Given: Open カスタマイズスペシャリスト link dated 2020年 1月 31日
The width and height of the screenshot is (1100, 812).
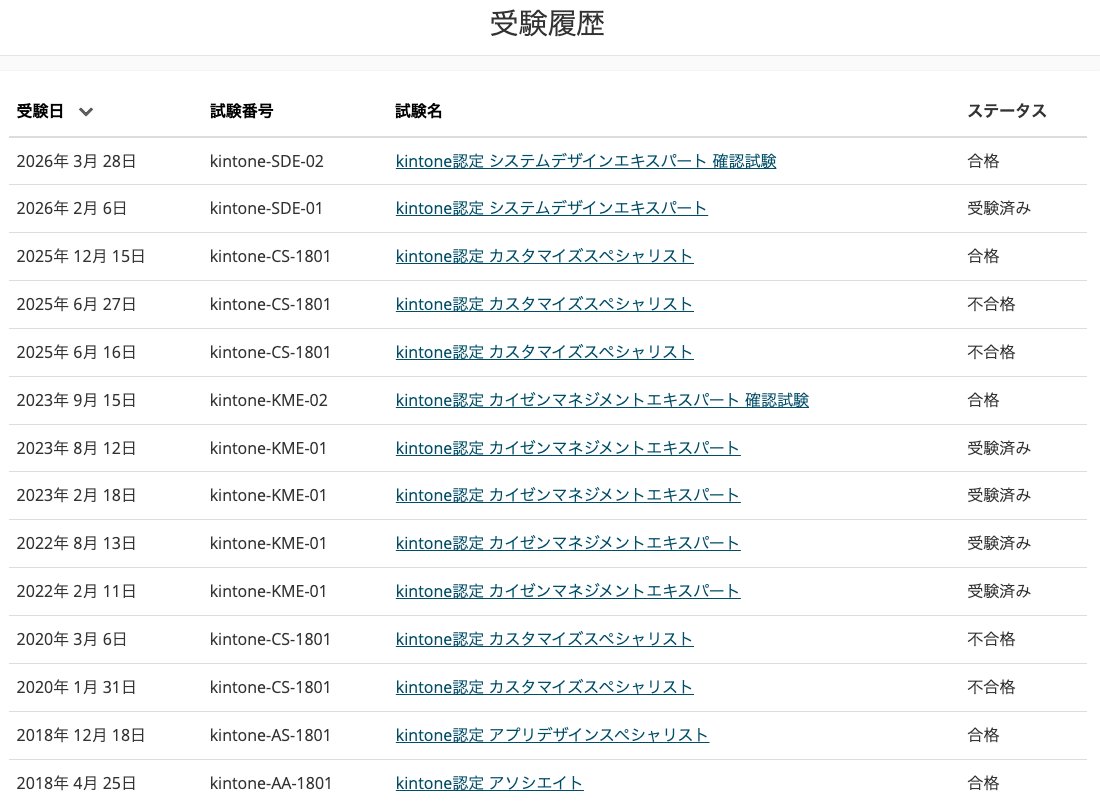Looking at the screenshot, I should point(544,686).
